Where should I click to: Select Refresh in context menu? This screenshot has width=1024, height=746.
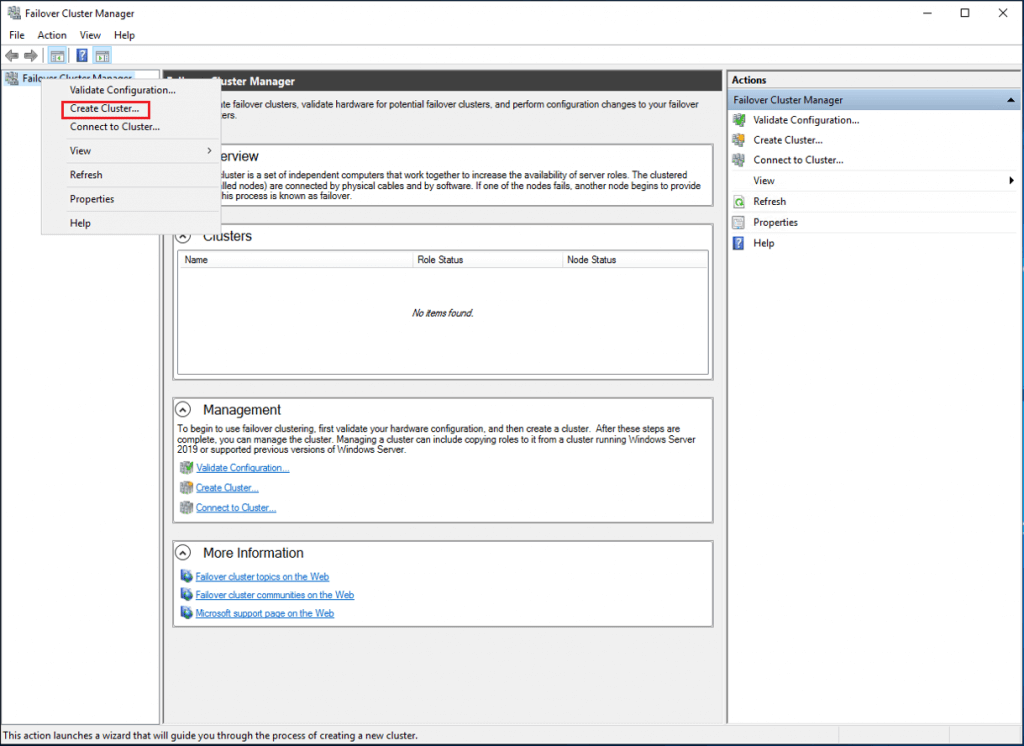[x=86, y=175]
